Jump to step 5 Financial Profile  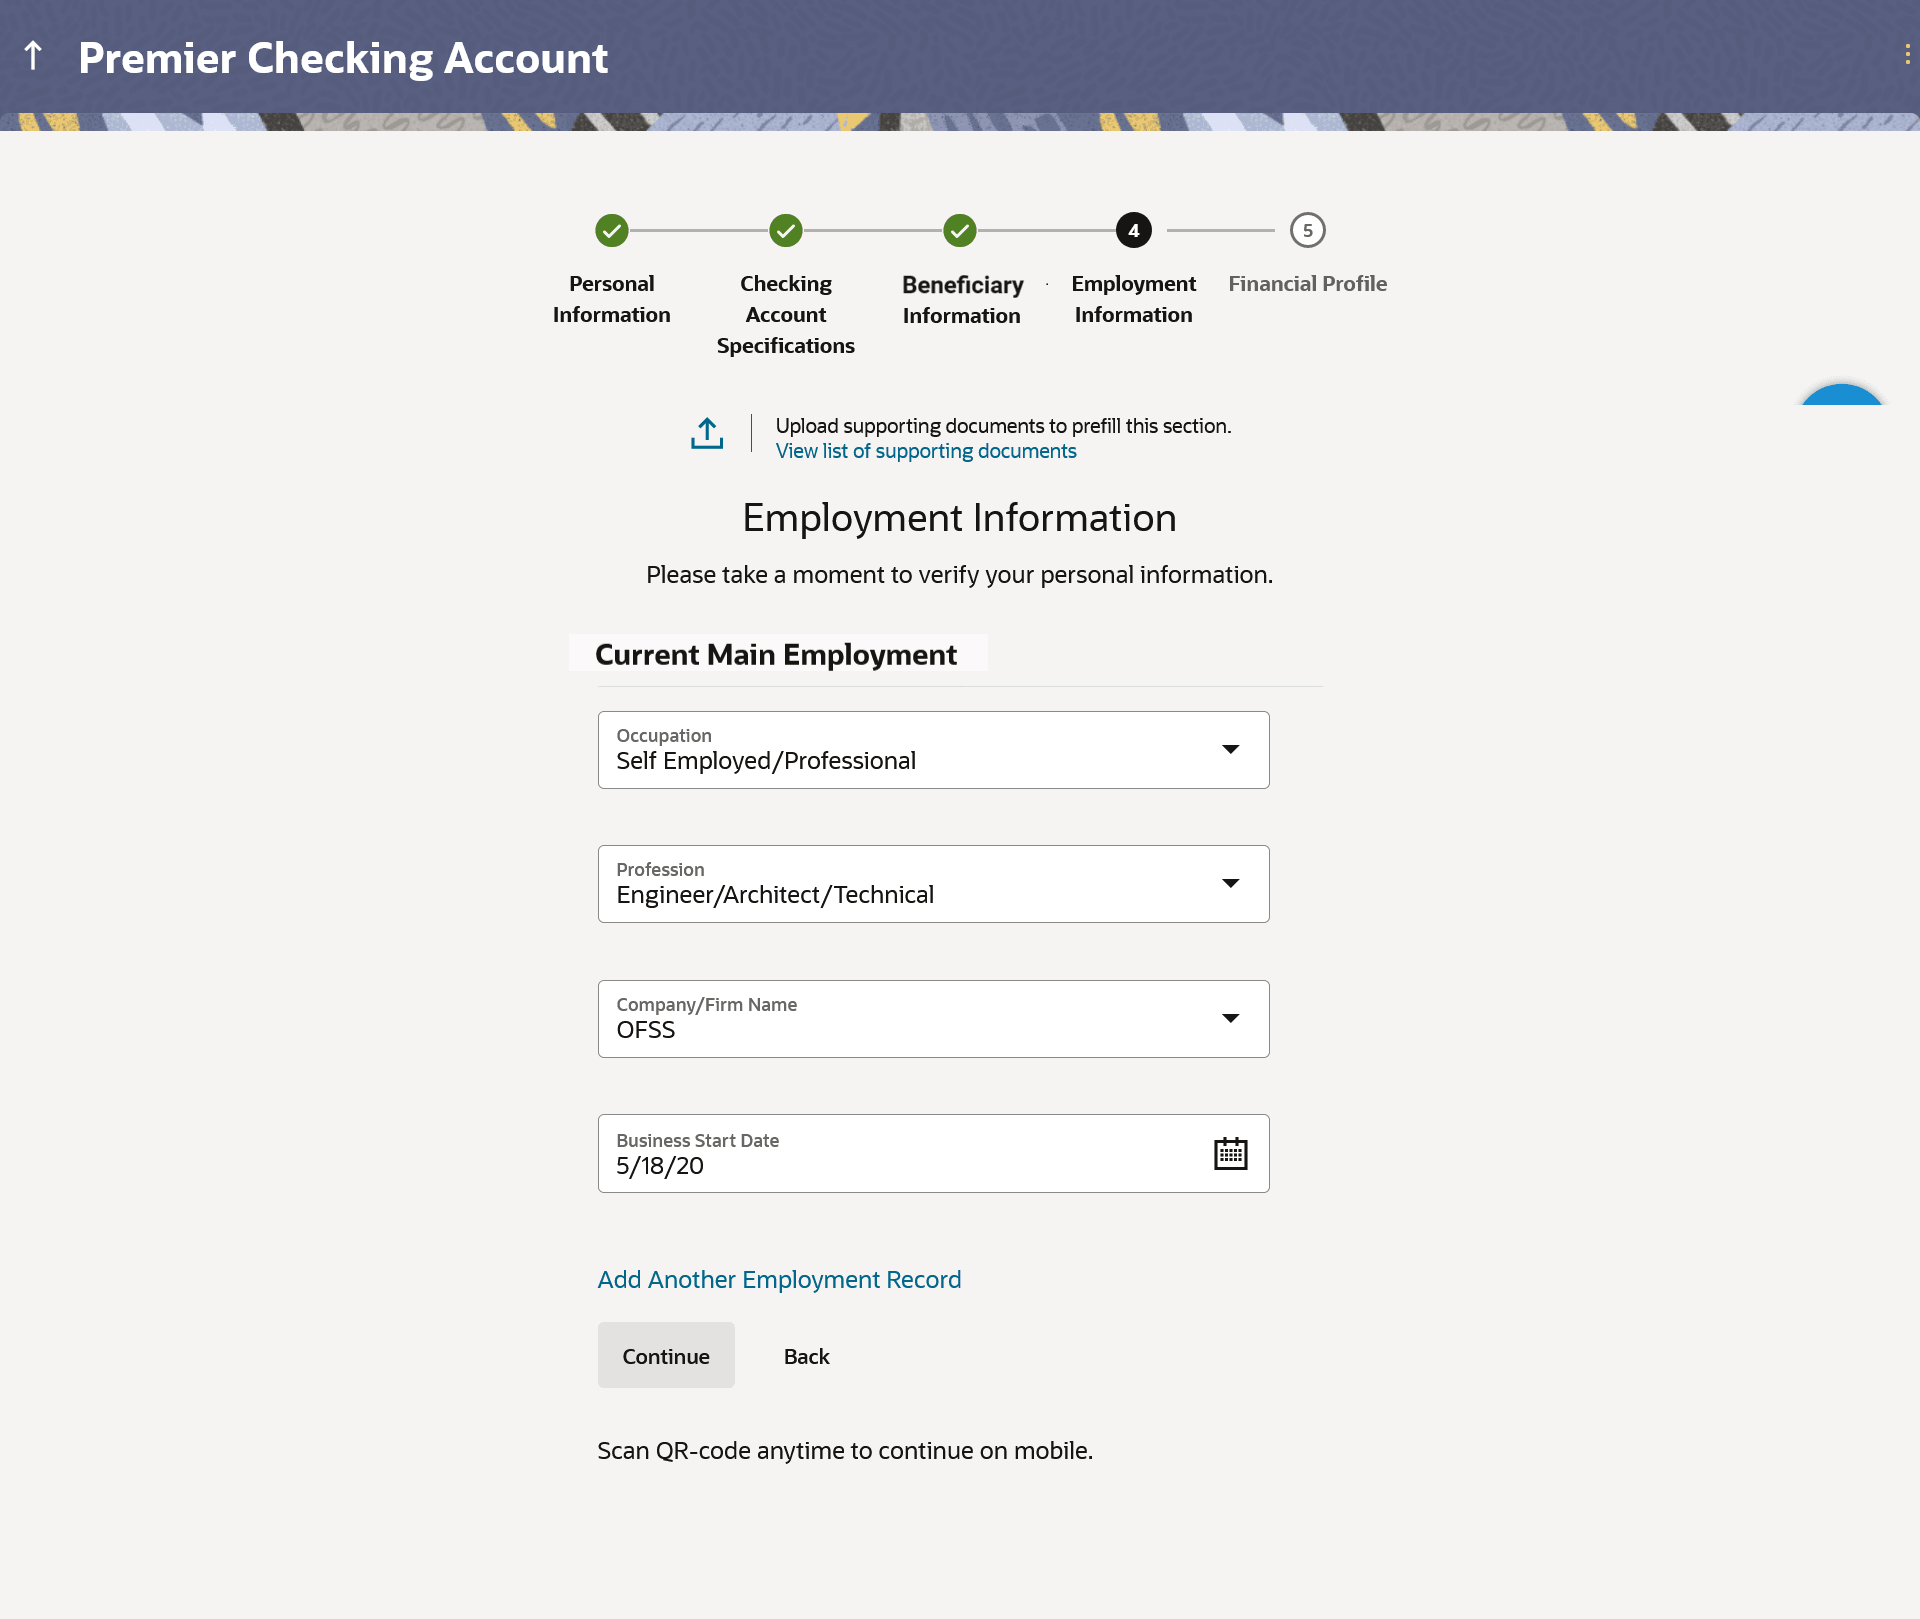click(x=1307, y=231)
